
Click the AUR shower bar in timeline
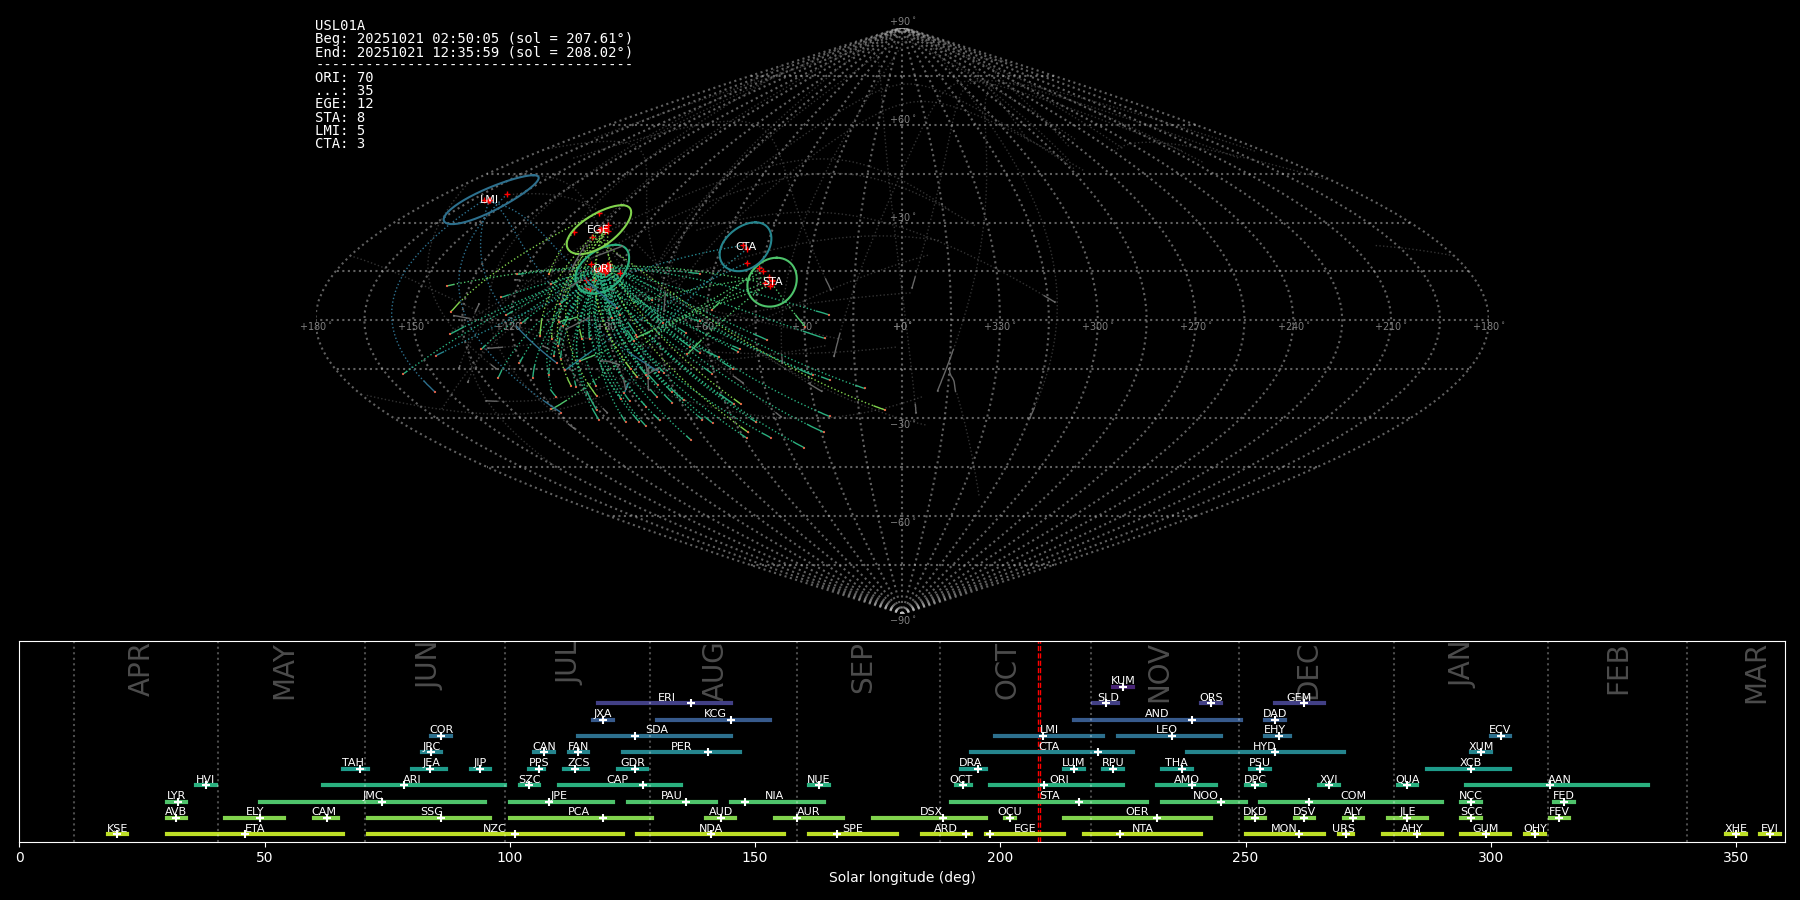pos(808,818)
